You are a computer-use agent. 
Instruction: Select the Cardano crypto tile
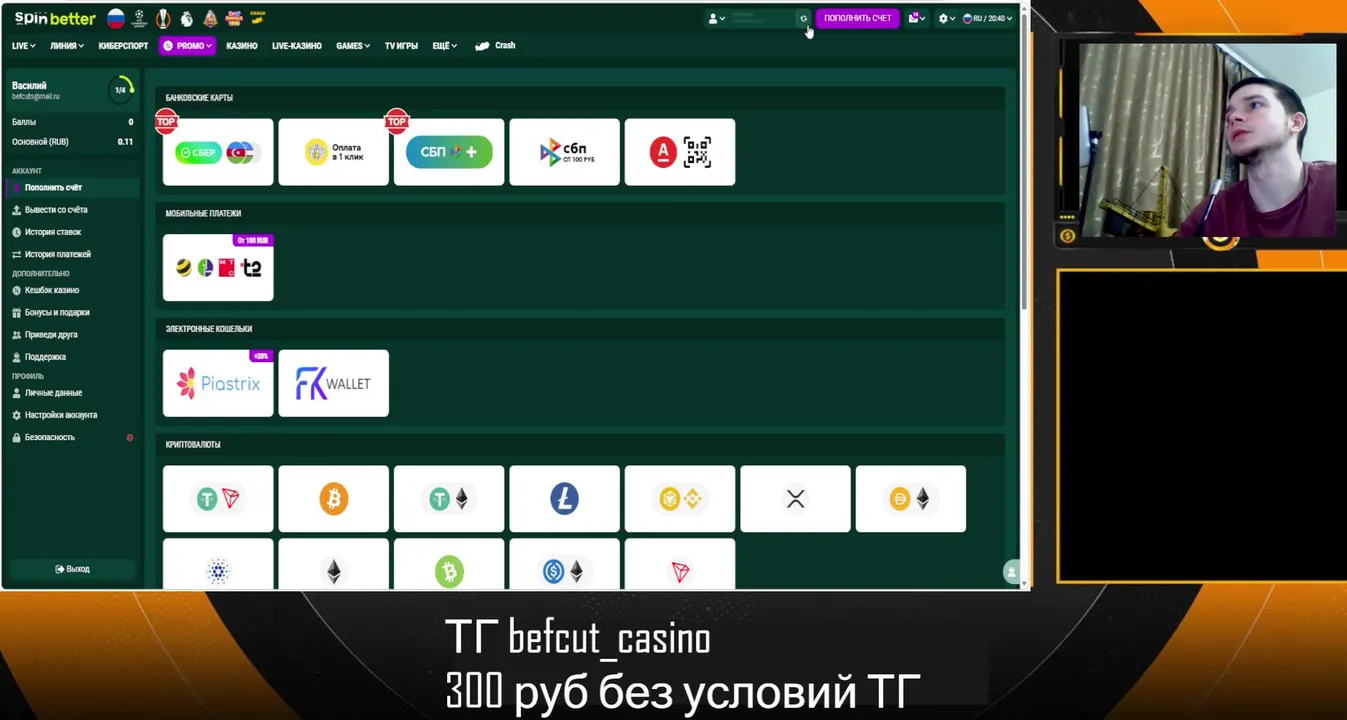[218, 564]
